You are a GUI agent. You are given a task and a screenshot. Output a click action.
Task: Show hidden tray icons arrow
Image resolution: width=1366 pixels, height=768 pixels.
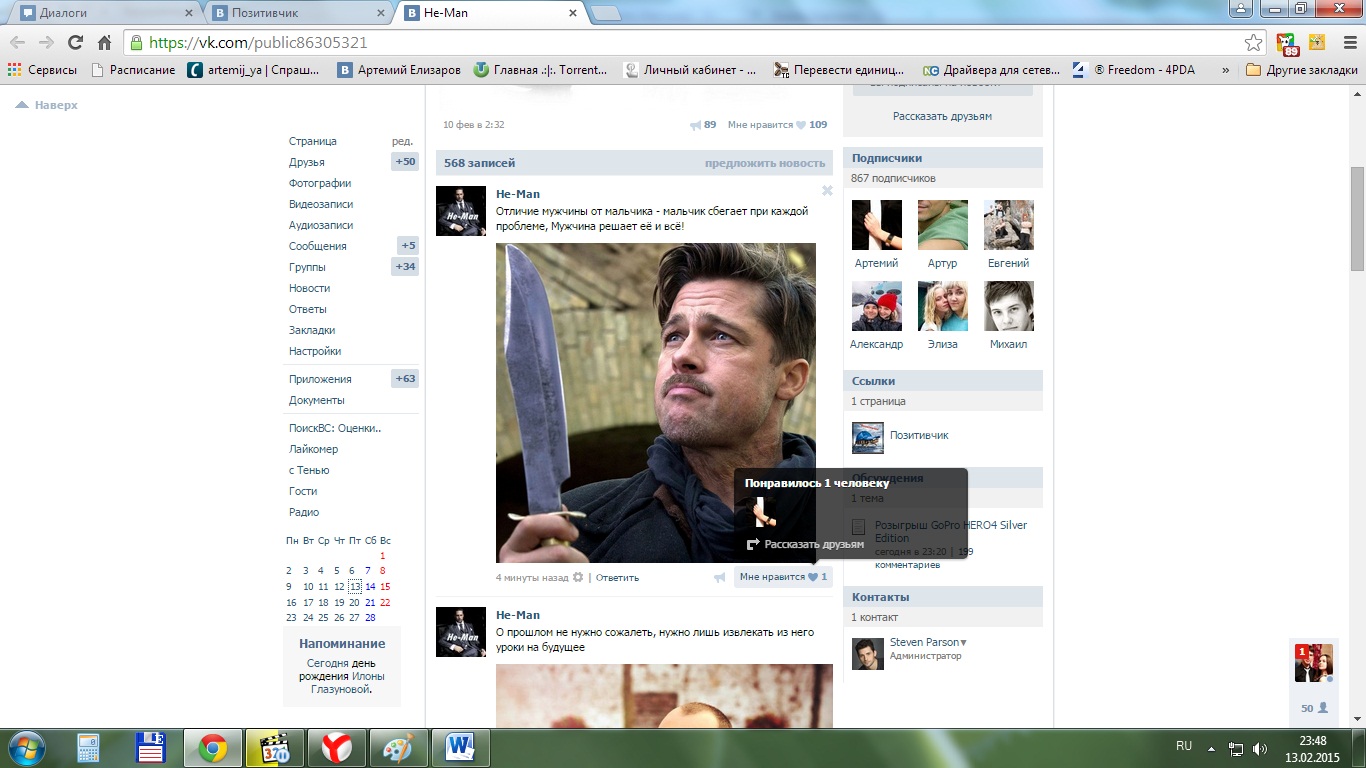tap(1212, 748)
